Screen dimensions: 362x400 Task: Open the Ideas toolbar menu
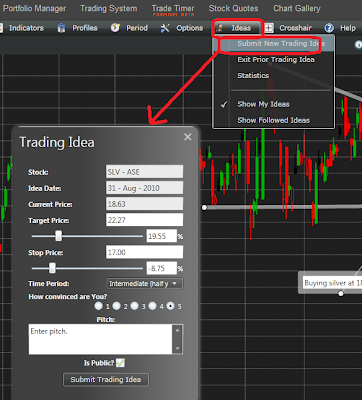tap(241, 28)
